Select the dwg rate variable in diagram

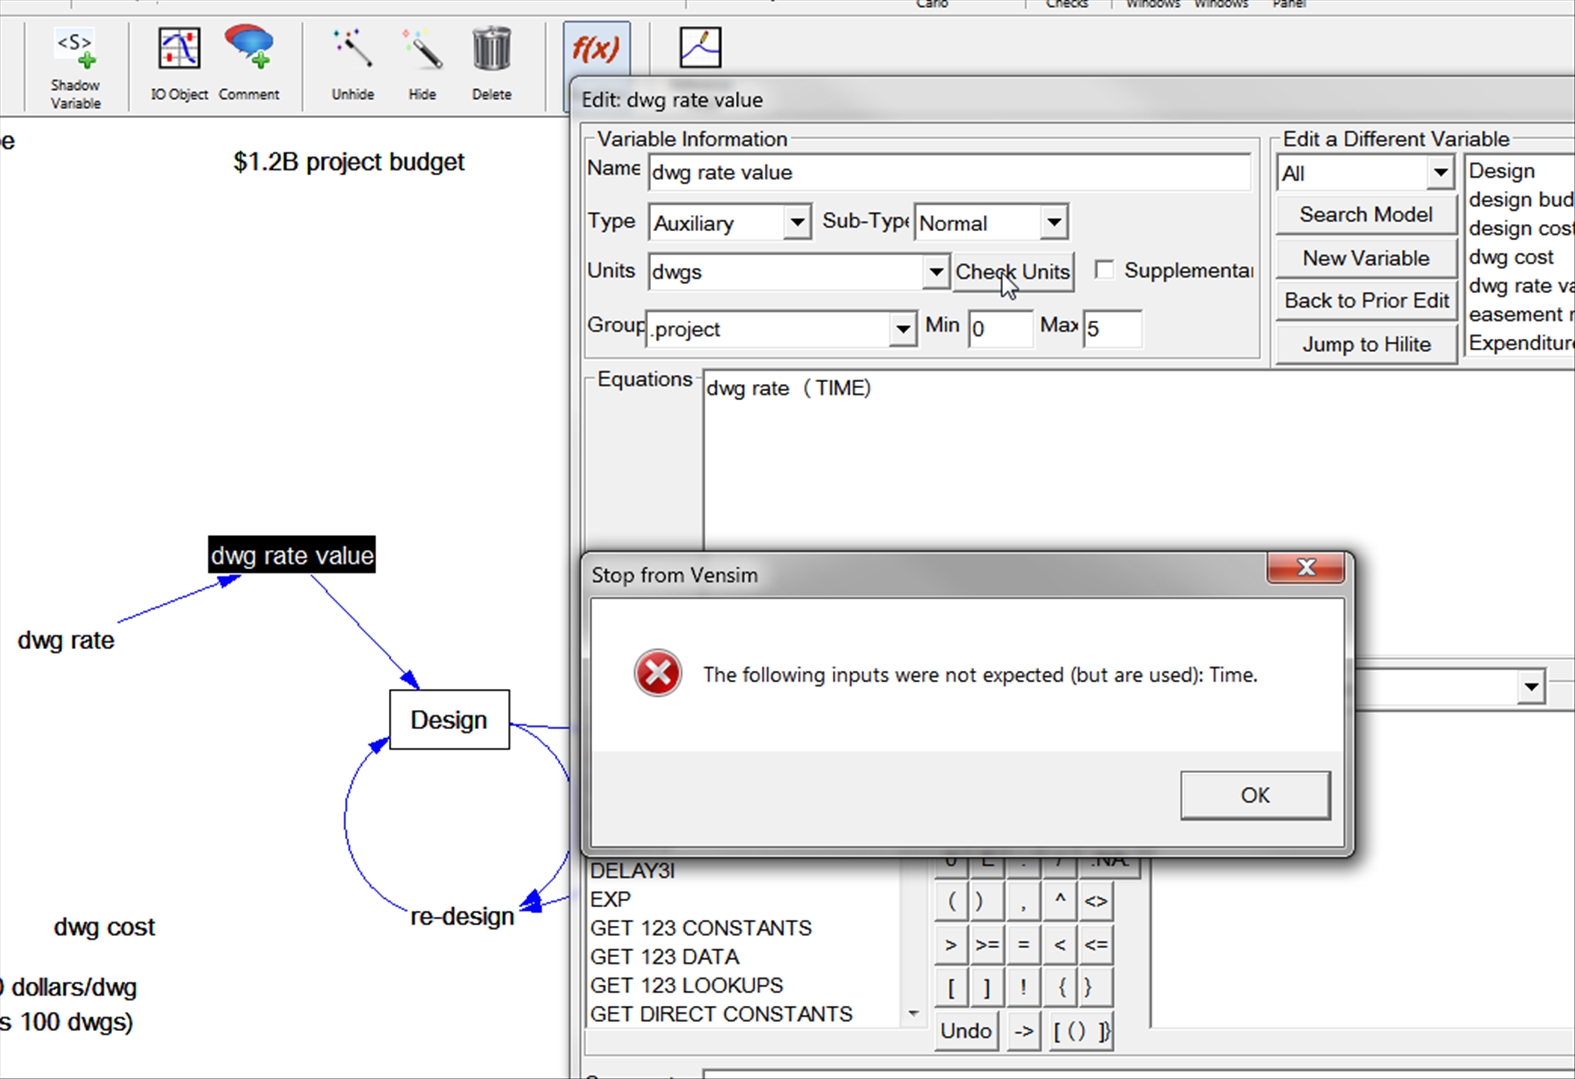[x=66, y=641]
